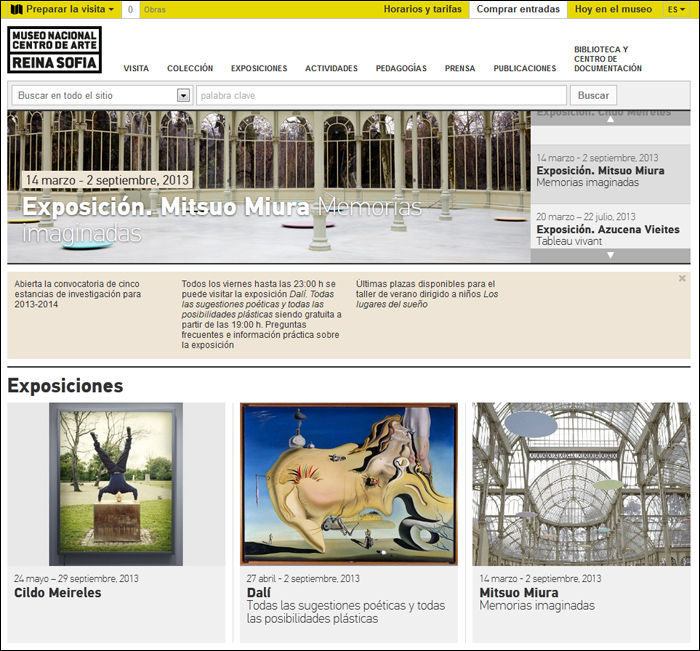Expand the Buscar en todo el sitio dropdown arrow
Image resolution: width=700 pixels, height=651 pixels.
[183, 95]
